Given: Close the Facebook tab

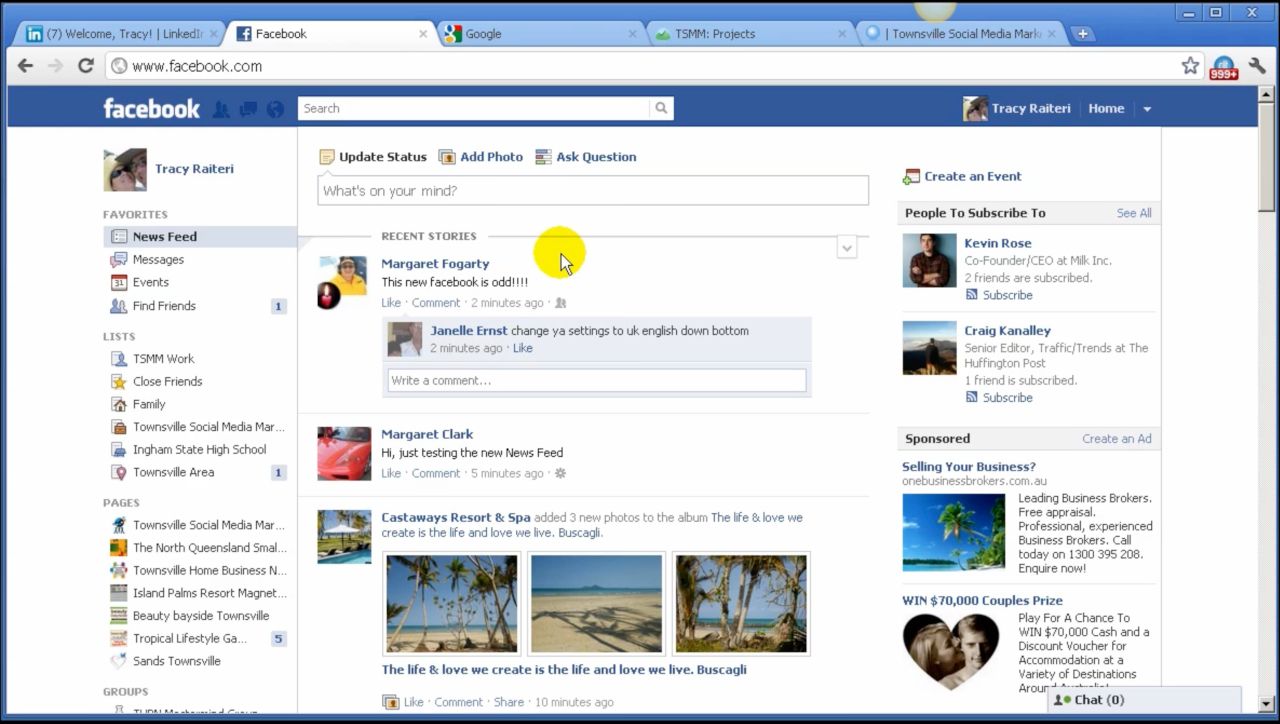Looking at the screenshot, I should point(422,34).
